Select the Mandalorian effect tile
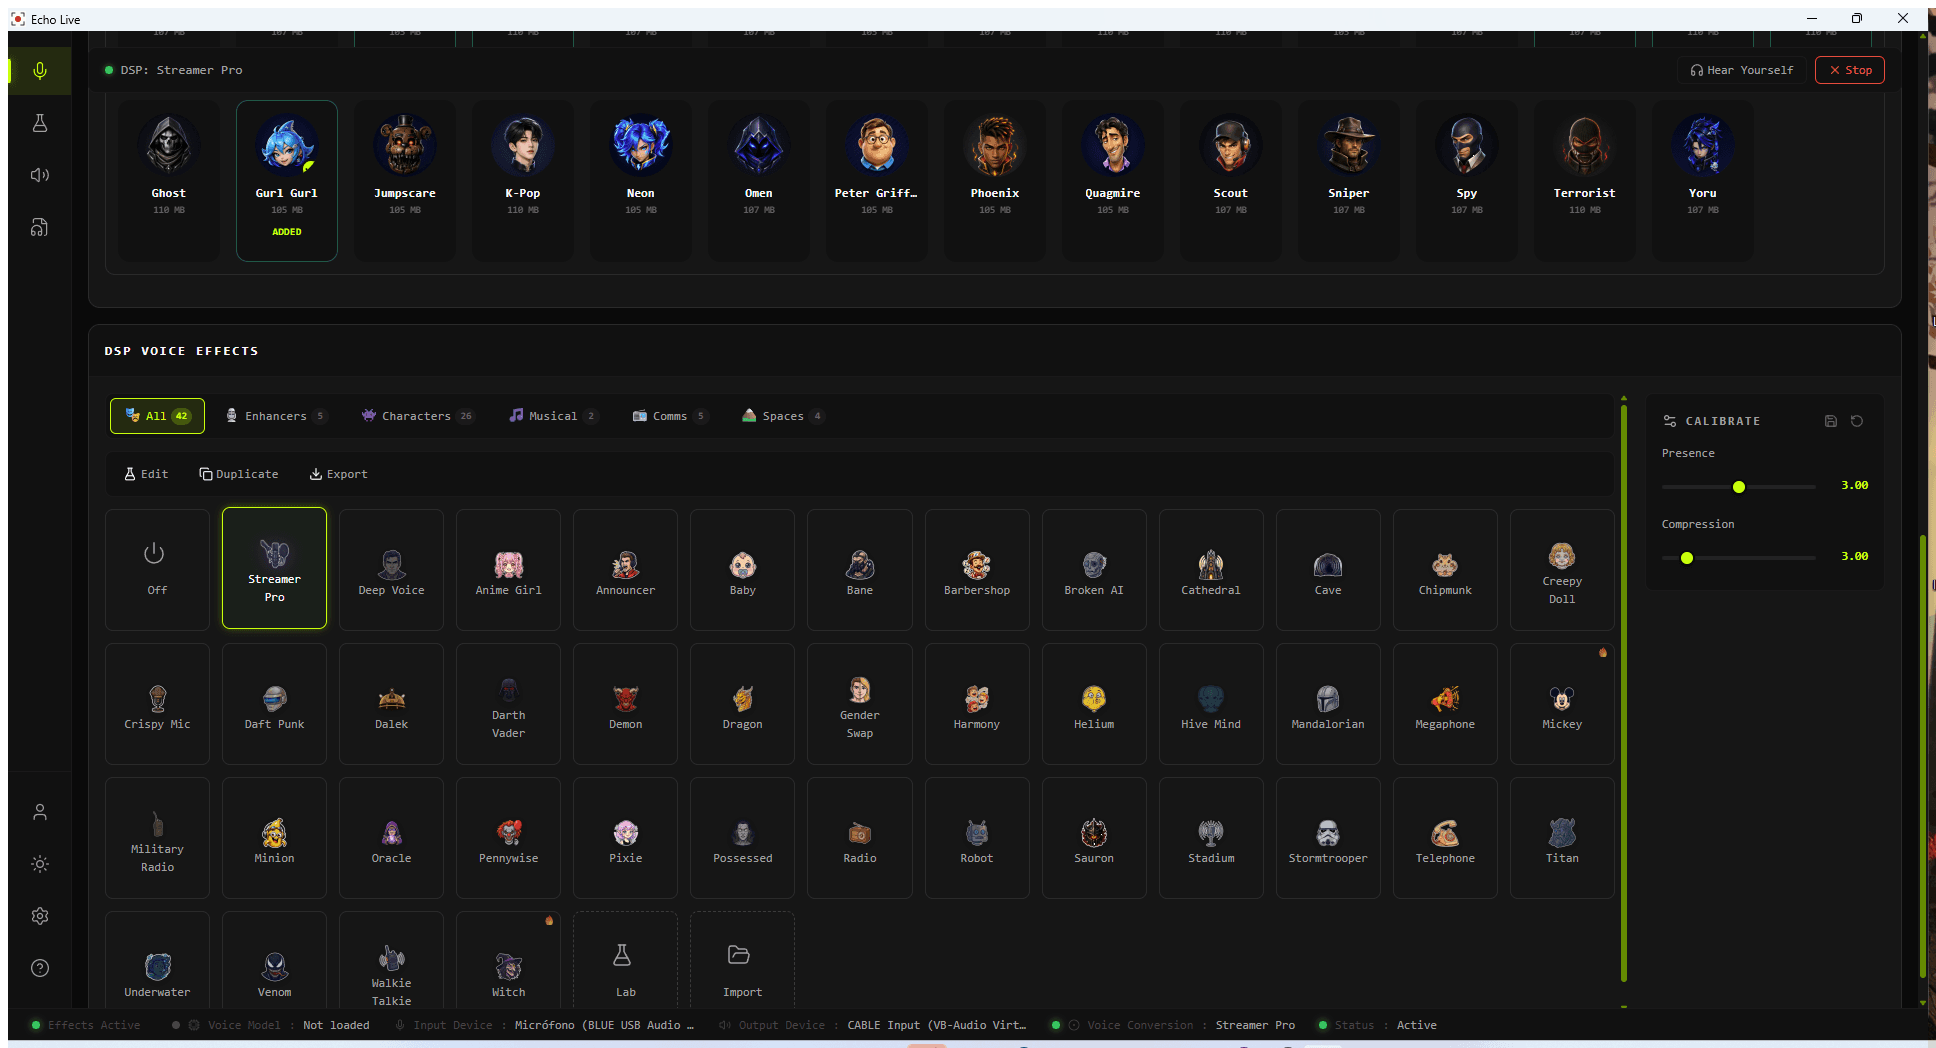The width and height of the screenshot is (1936, 1048). pos(1328,704)
